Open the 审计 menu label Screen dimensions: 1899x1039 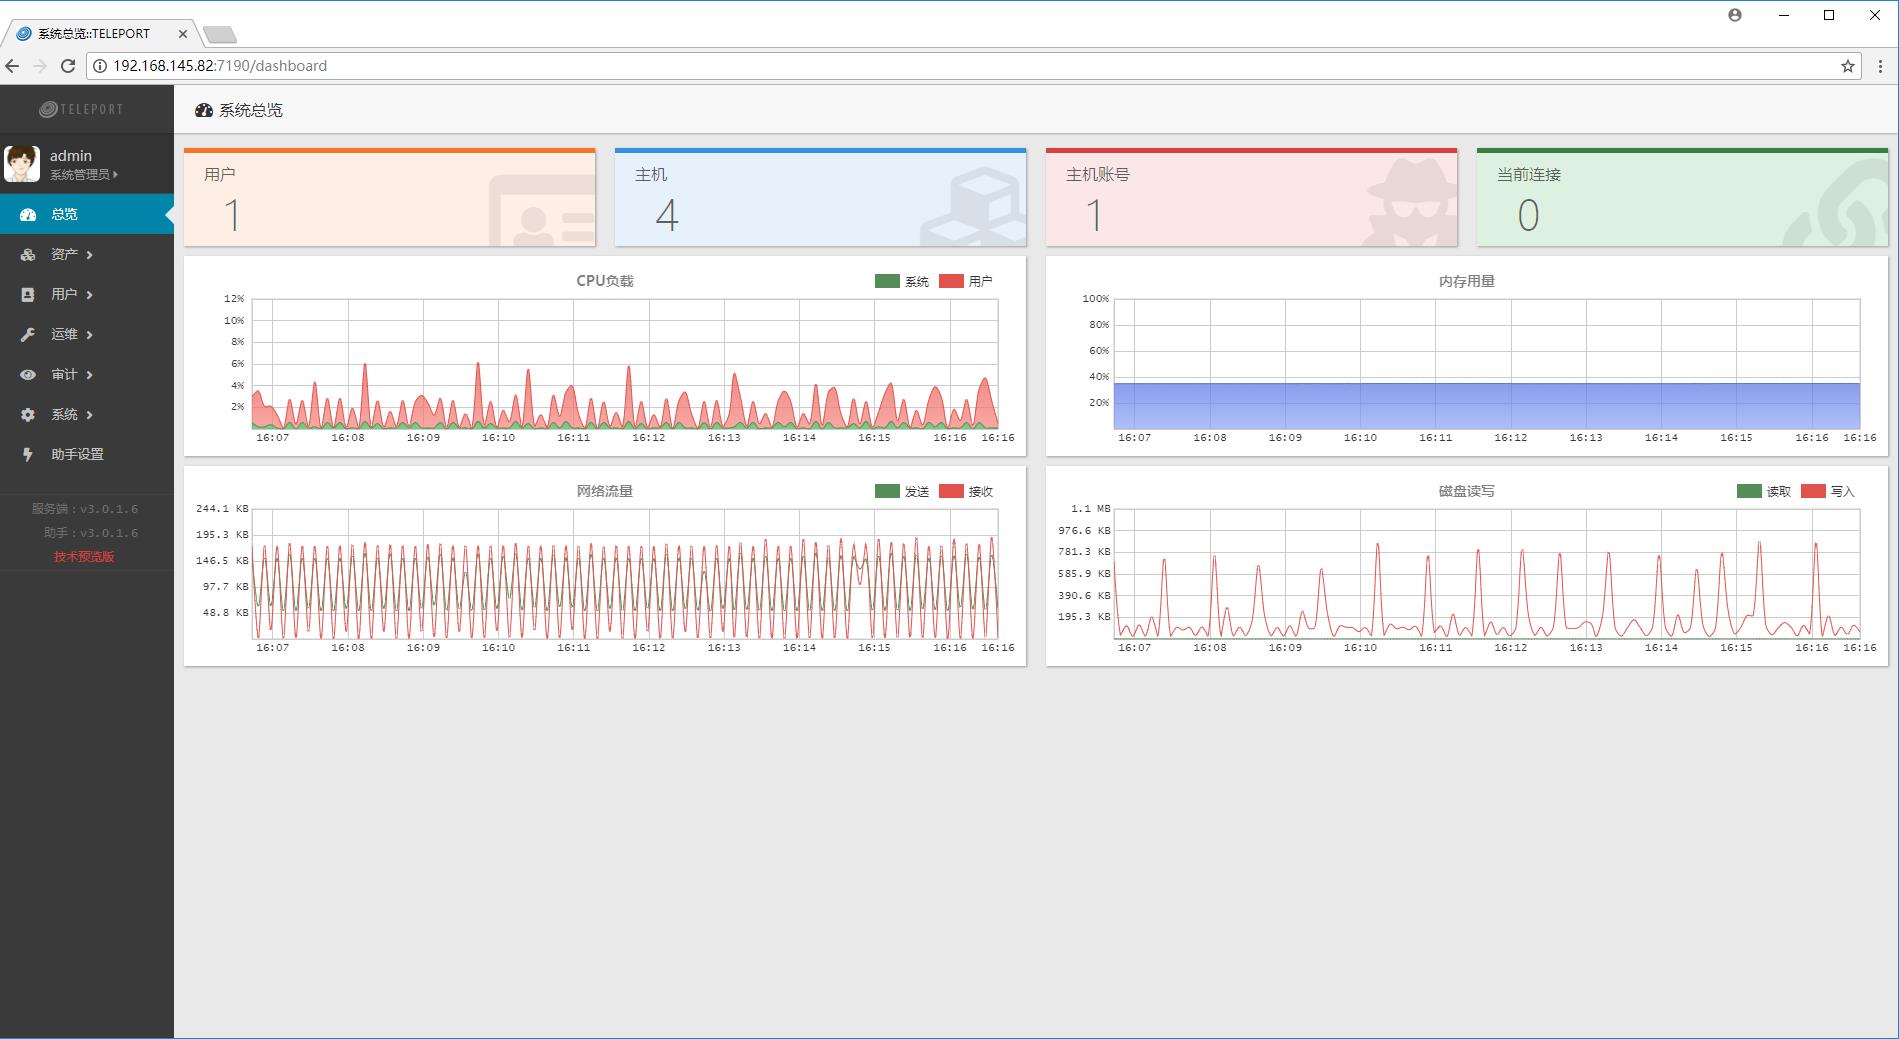click(64, 374)
